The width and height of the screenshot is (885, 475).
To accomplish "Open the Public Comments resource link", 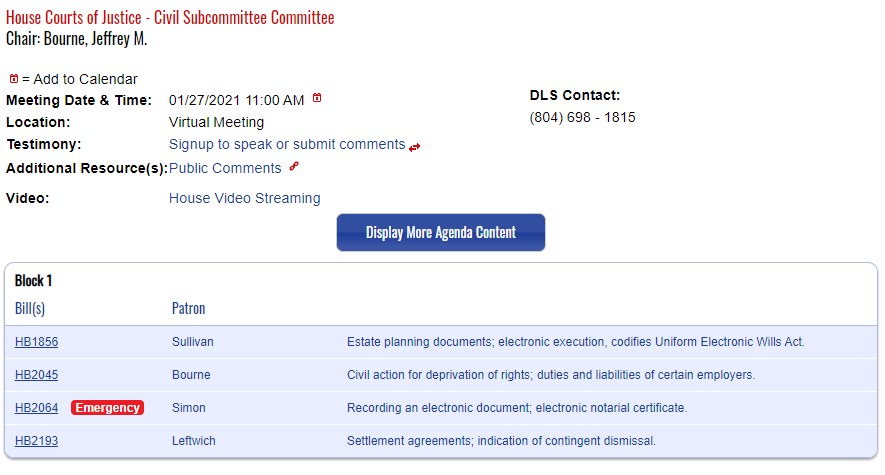I will (225, 168).
